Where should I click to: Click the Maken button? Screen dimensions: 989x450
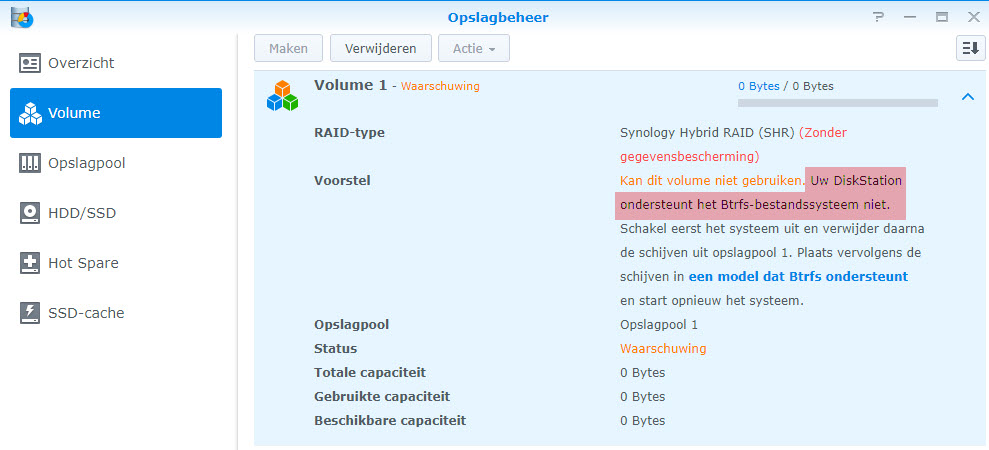click(x=288, y=48)
